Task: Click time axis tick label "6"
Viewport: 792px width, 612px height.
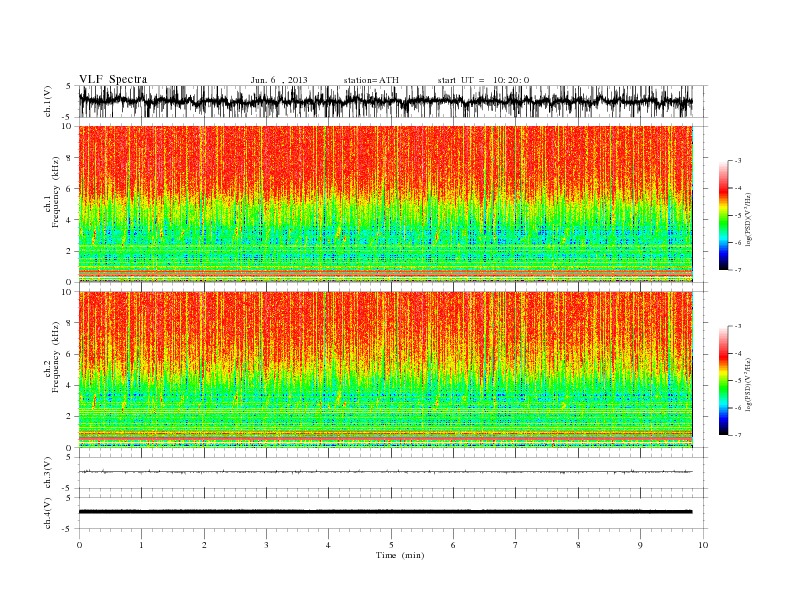Action: point(453,545)
